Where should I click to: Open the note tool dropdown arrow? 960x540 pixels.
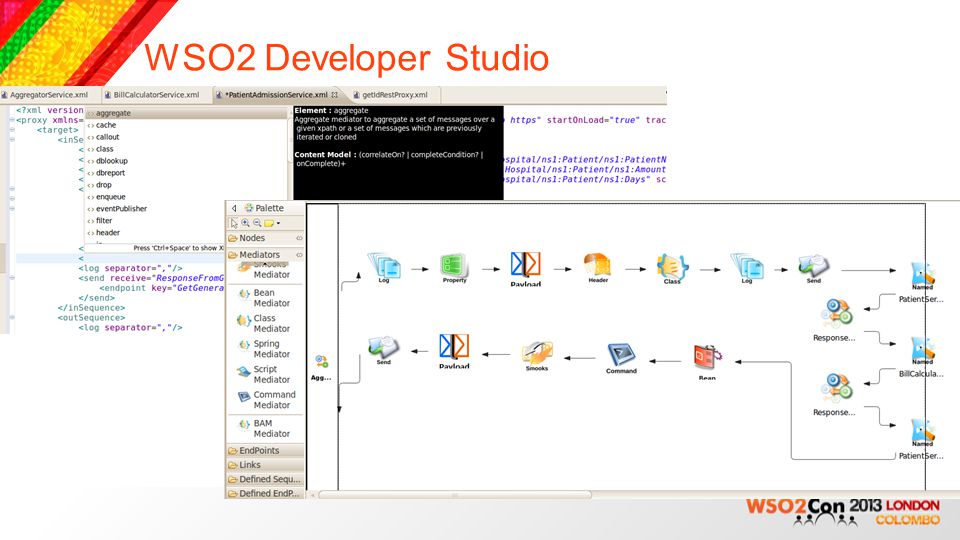pos(278,223)
